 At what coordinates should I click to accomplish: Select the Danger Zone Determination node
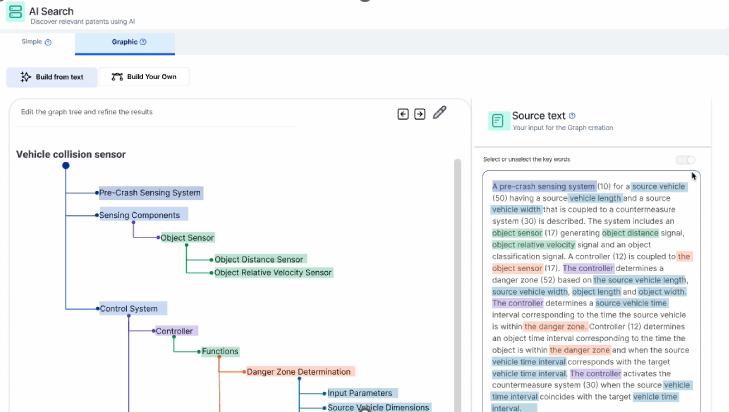298,372
